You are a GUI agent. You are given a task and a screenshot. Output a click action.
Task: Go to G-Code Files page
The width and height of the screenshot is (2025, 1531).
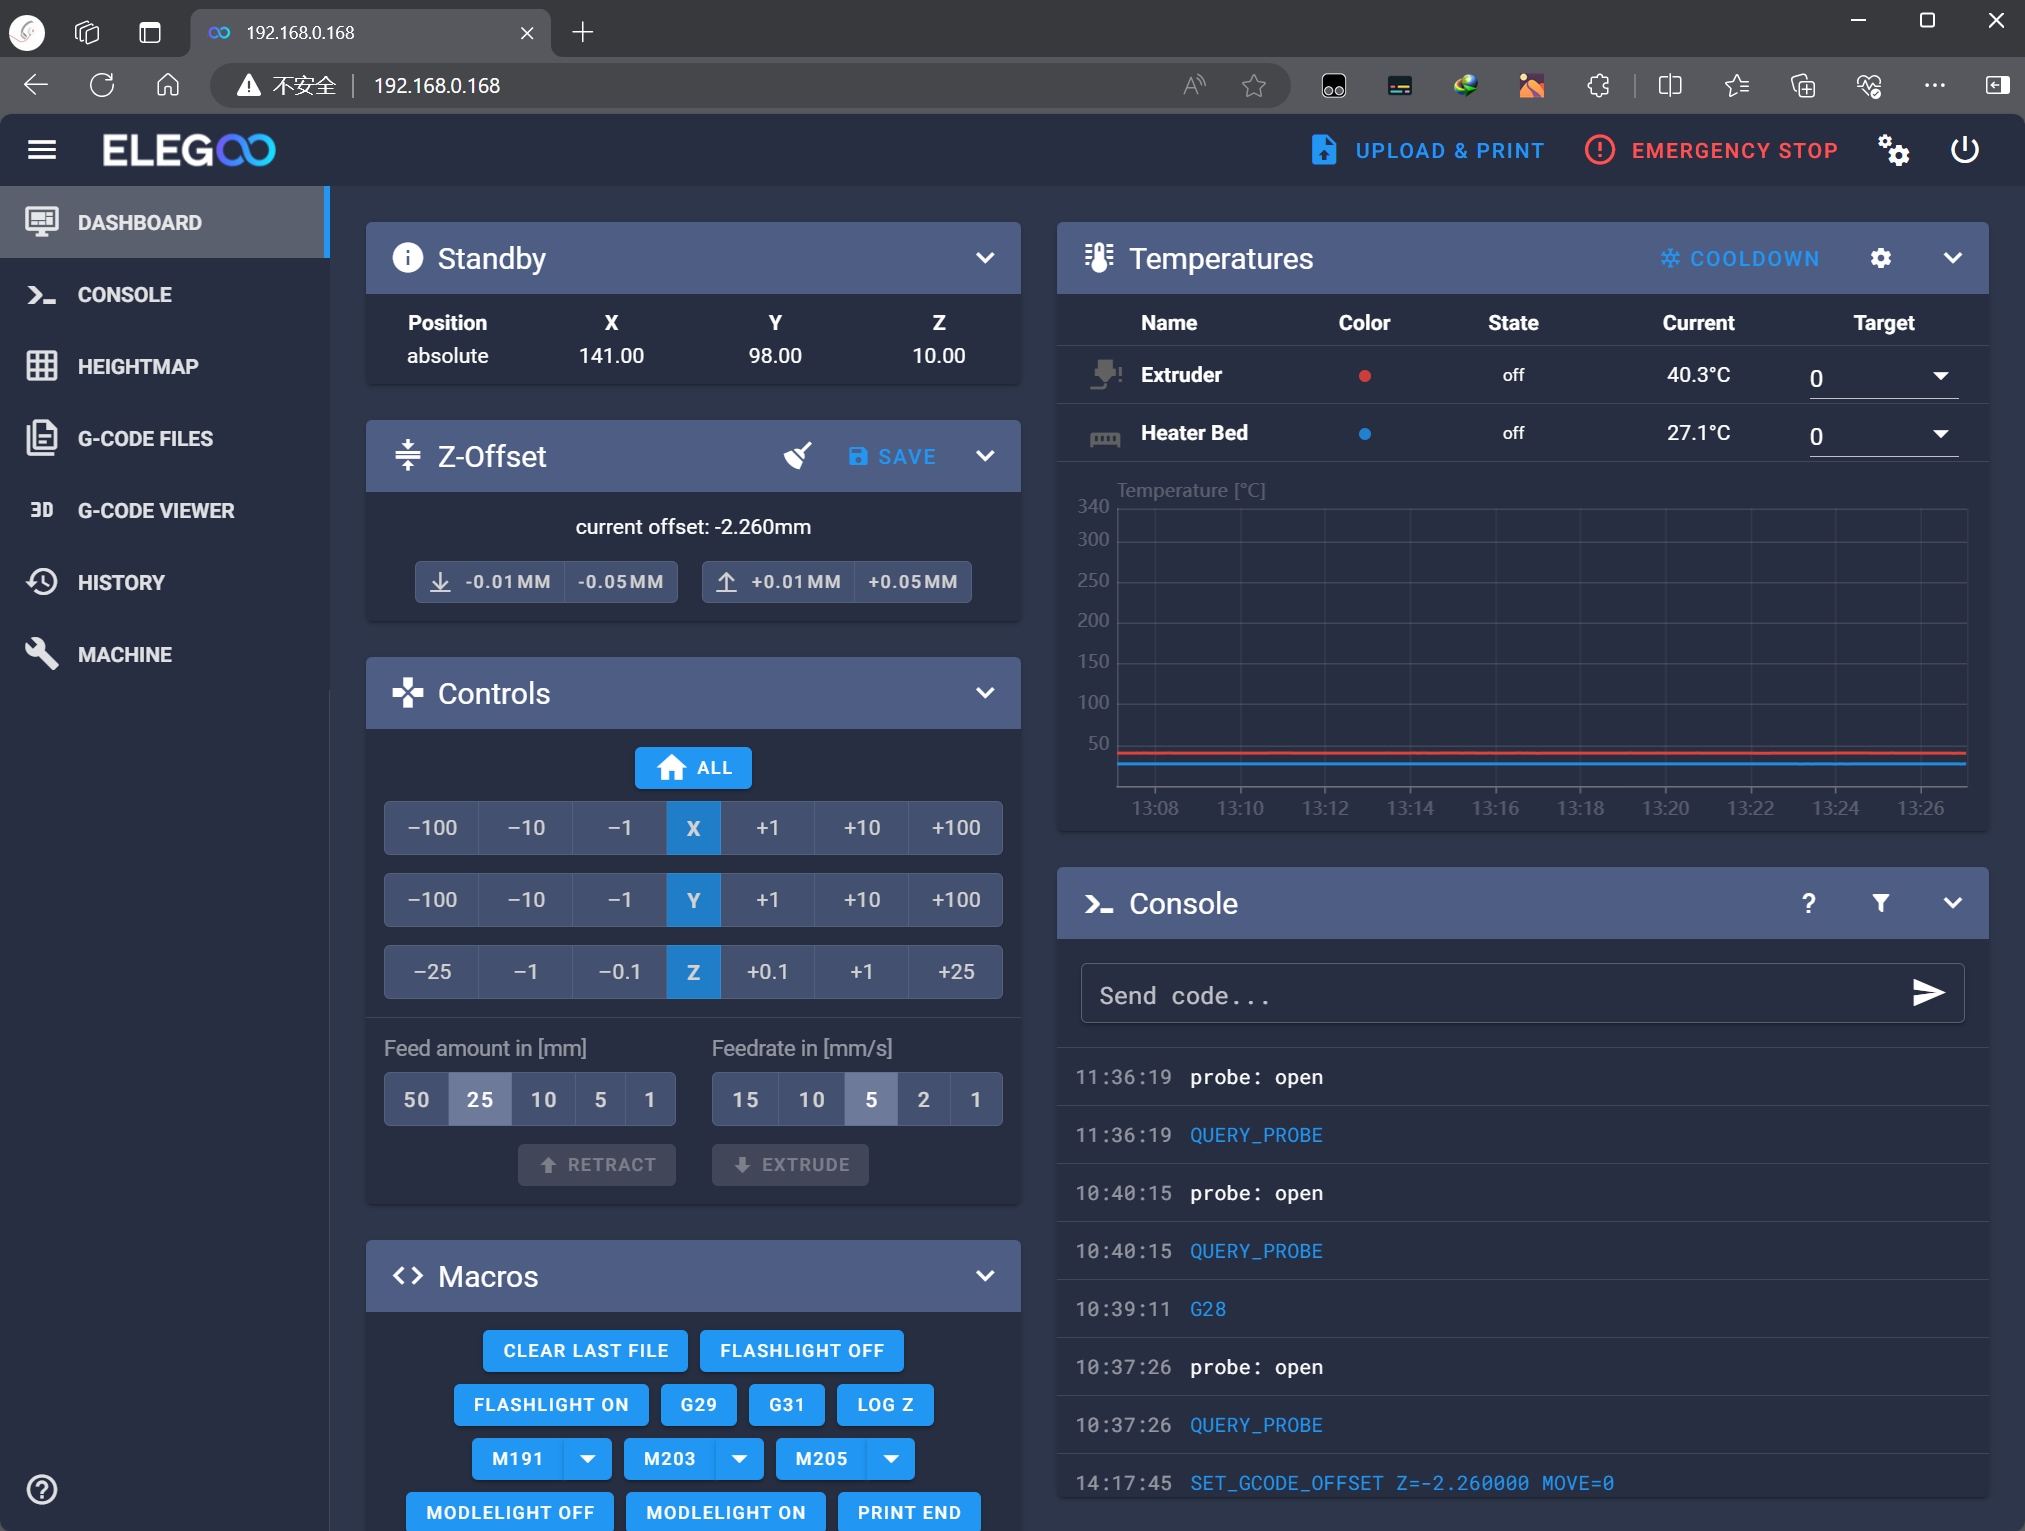(x=145, y=439)
